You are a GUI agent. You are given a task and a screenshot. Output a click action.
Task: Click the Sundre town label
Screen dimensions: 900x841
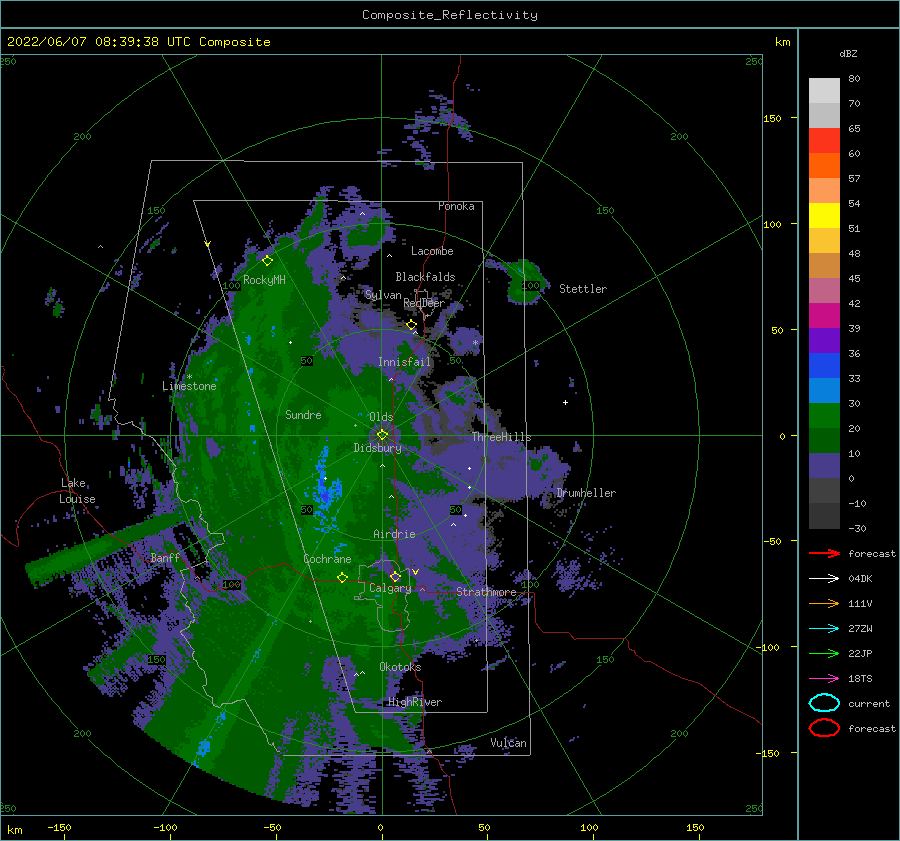pos(303,414)
